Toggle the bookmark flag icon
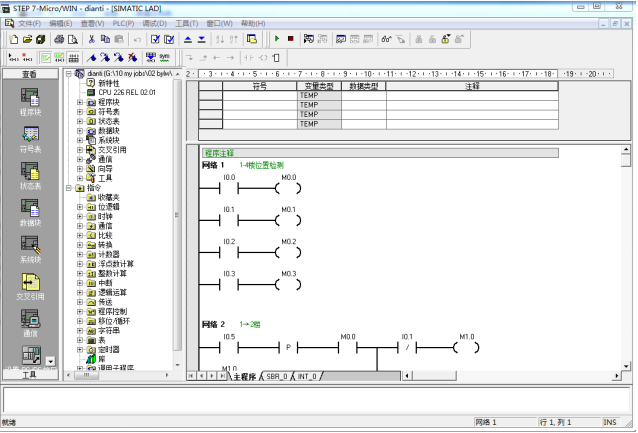Screen dimensions: 638x433 coord(92,58)
